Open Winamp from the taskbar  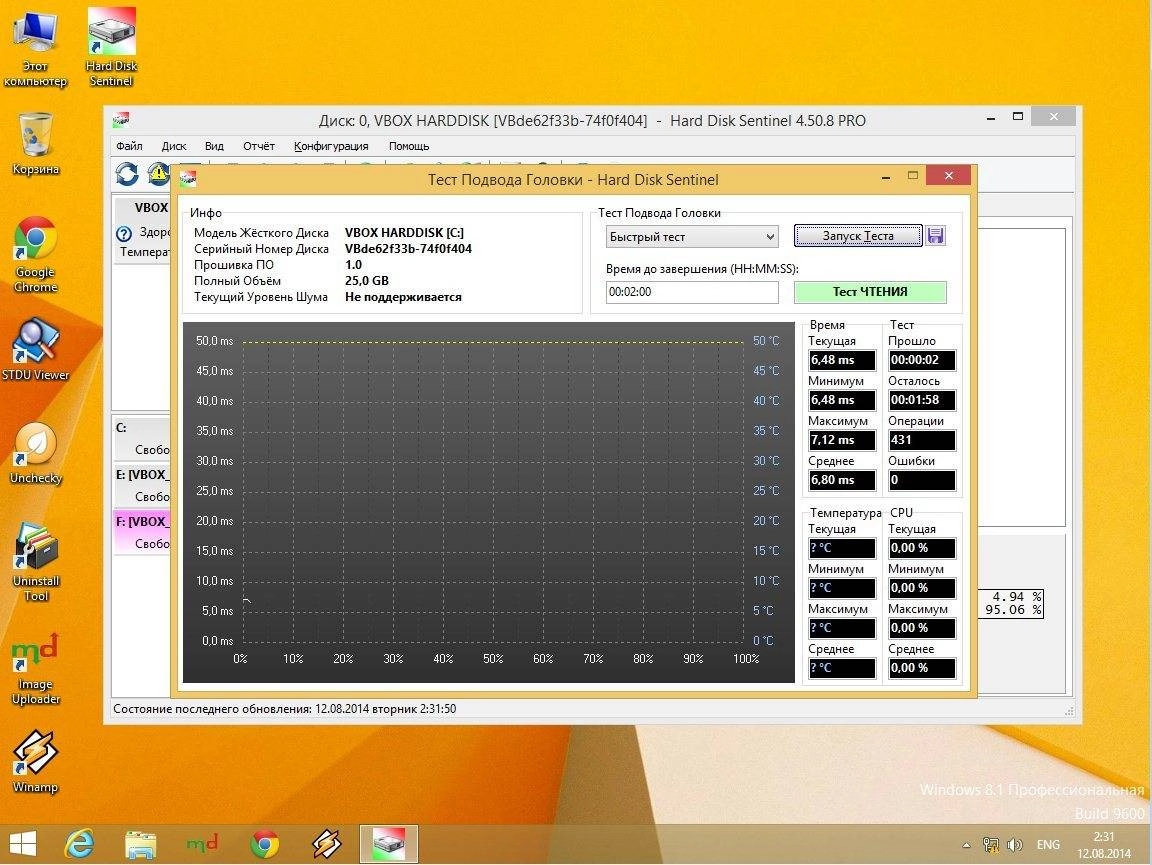(326, 844)
